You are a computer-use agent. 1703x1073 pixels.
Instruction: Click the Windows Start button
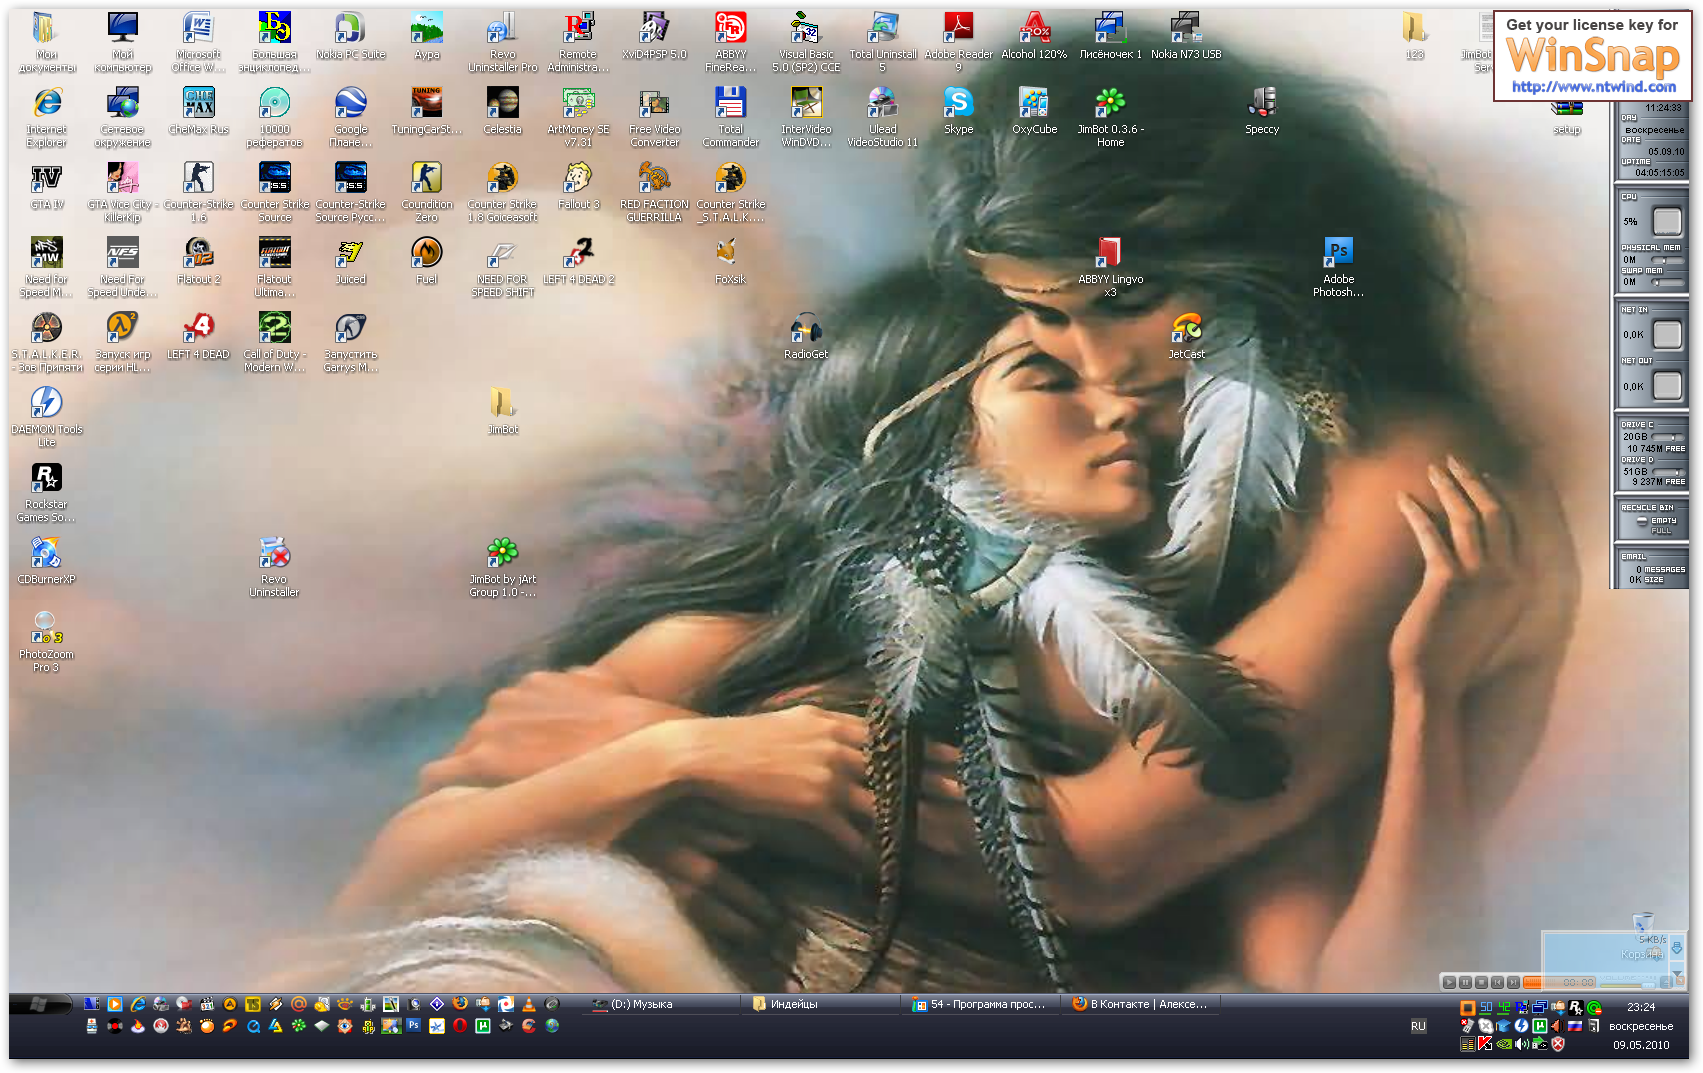pos(40,1004)
